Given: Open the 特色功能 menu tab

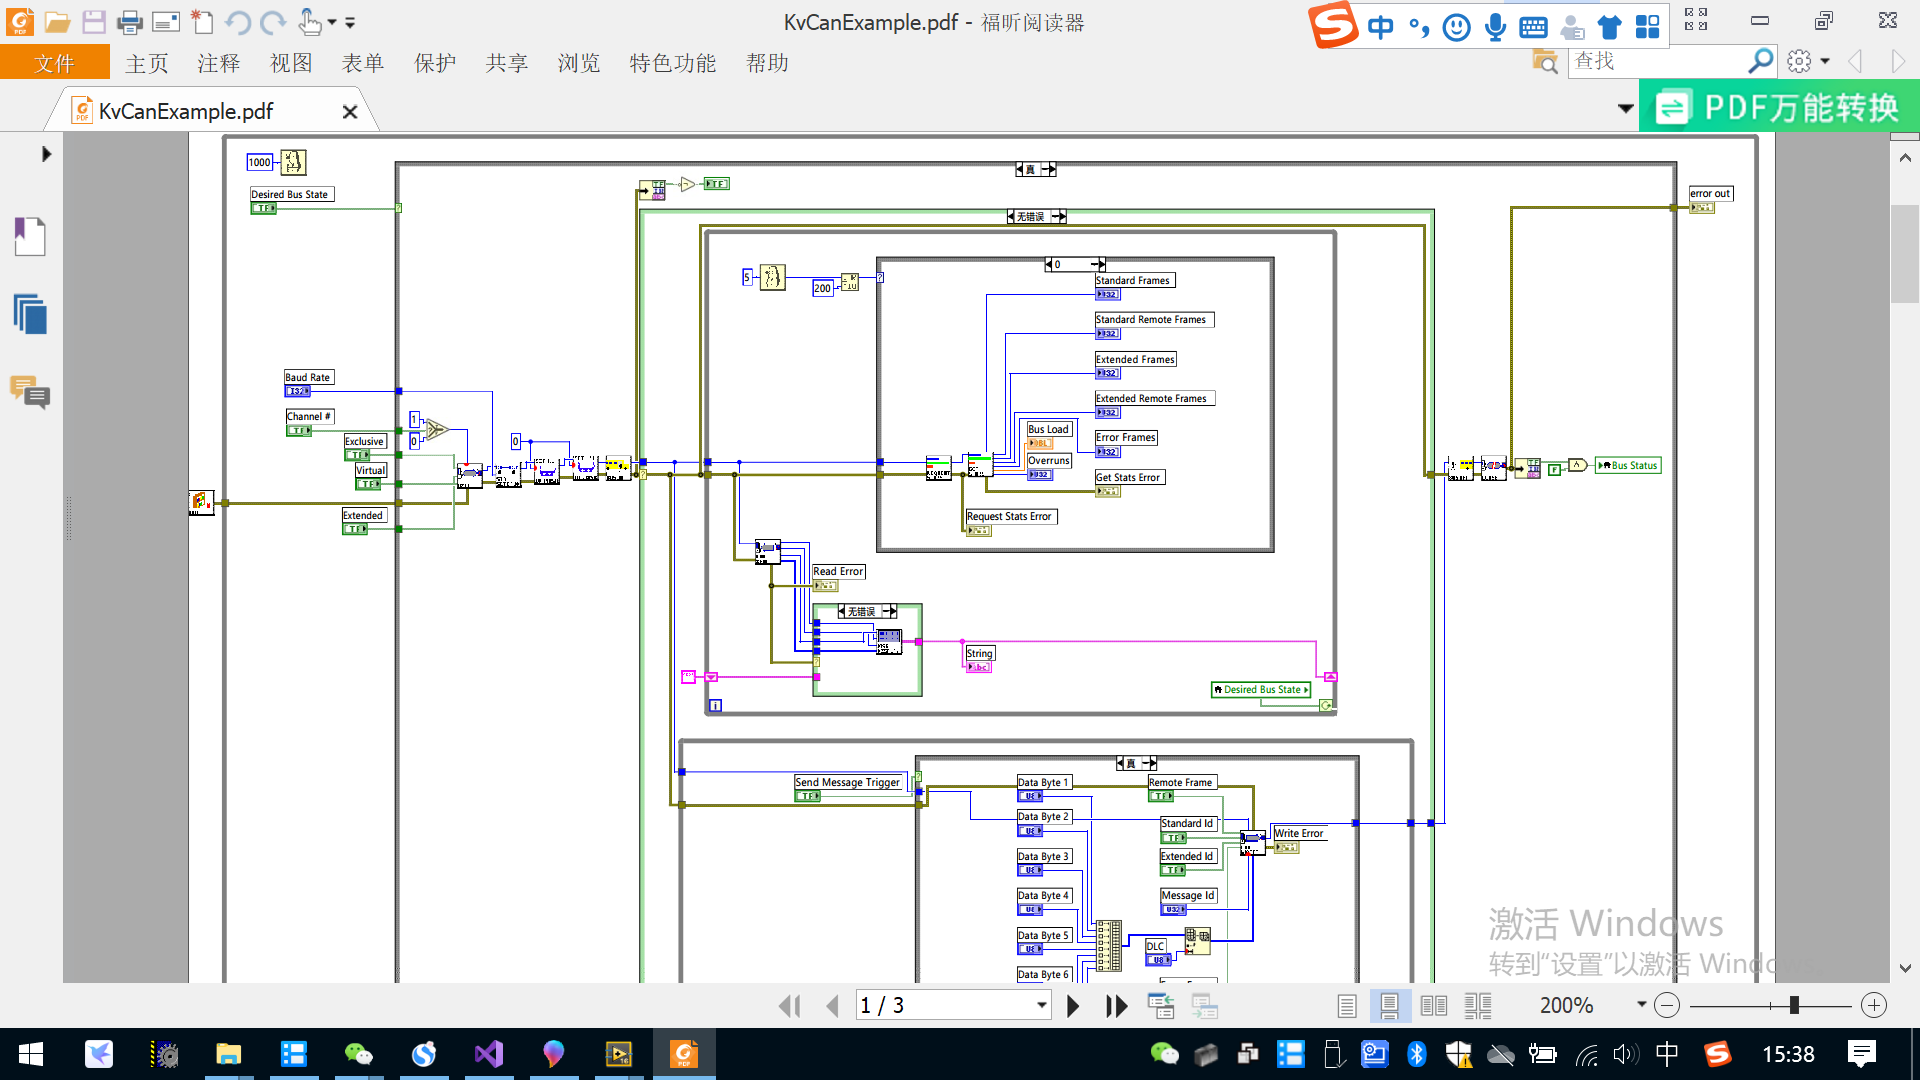Looking at the screenshot, I should (x=672, y=62).
